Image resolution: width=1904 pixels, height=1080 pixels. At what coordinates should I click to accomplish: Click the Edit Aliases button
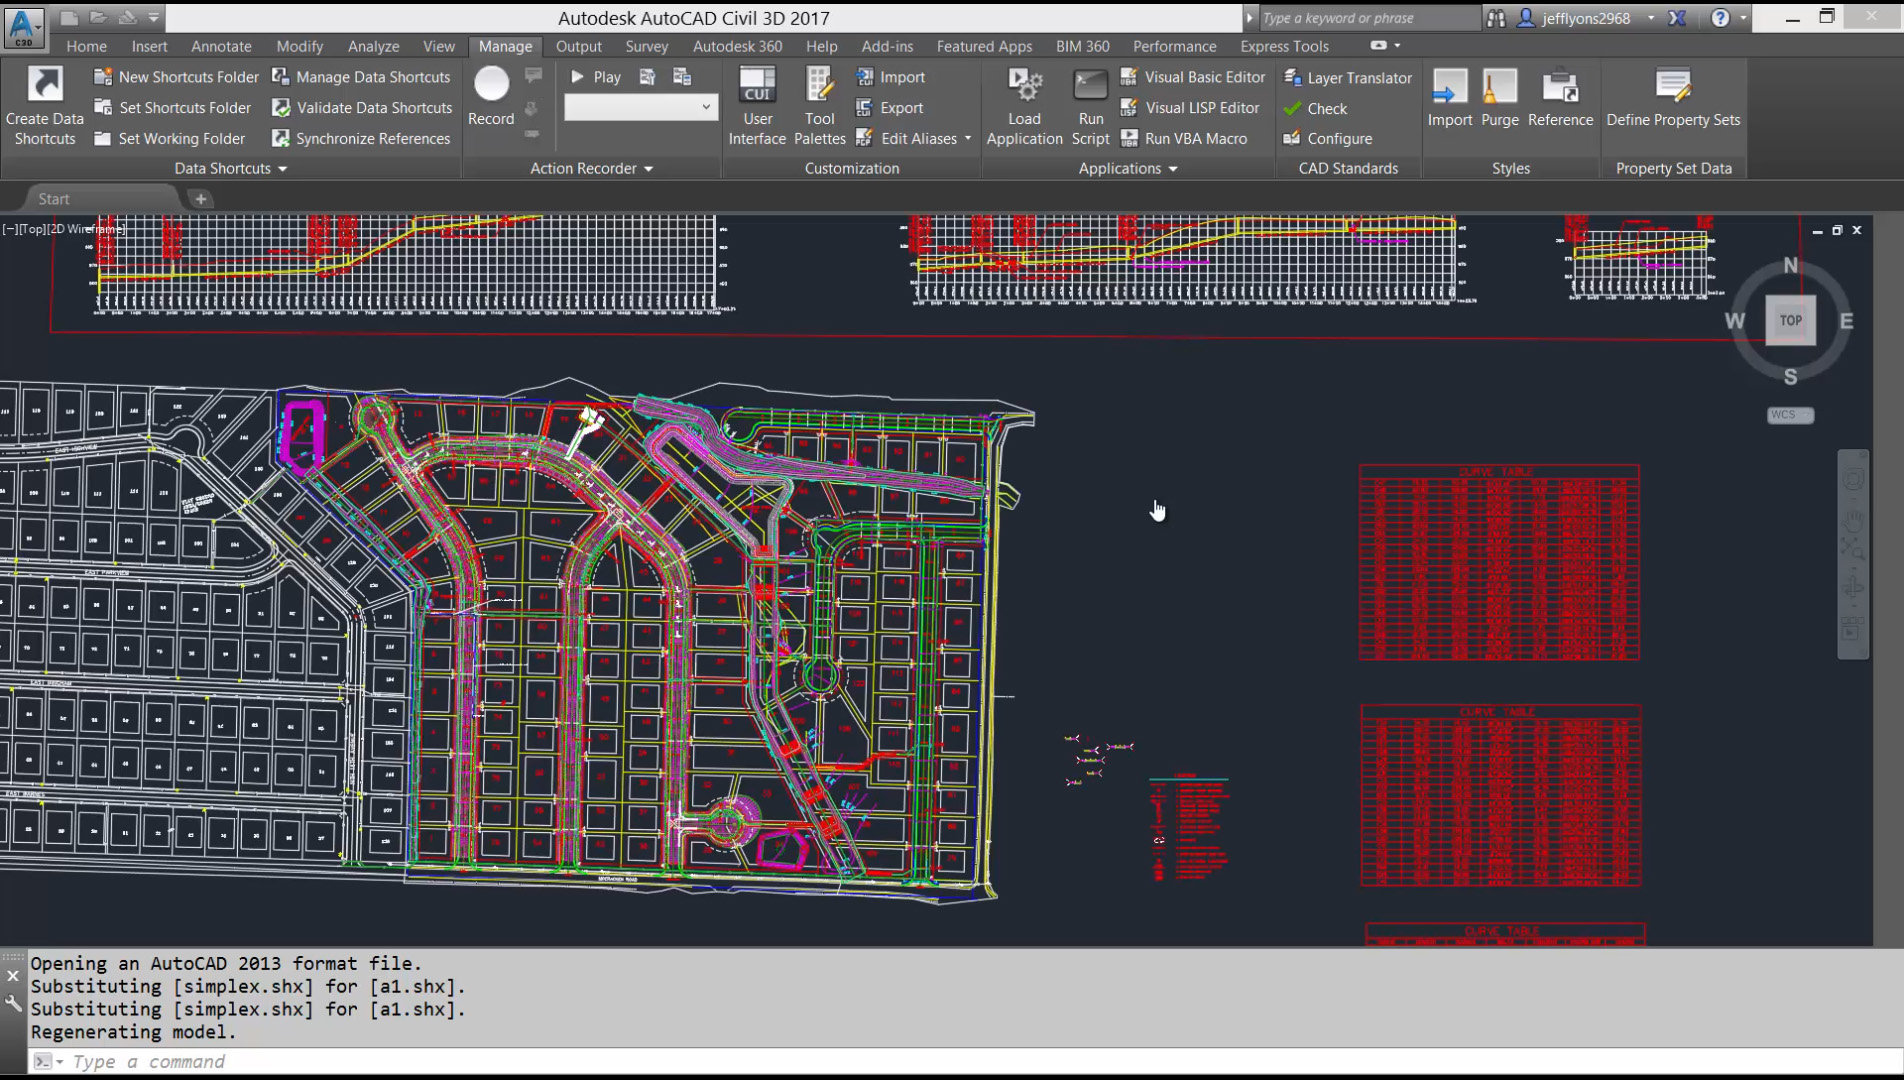tap(907, 139)
